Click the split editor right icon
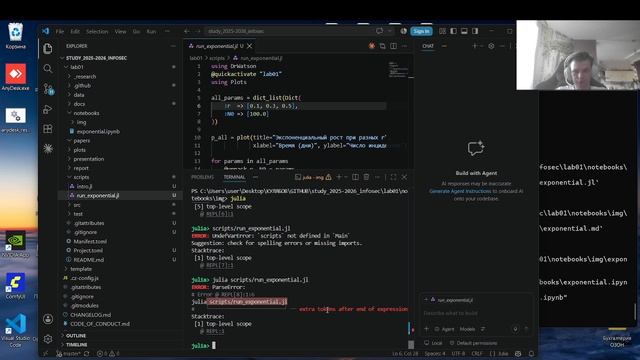Screen dimensions: 640x360 [393, 46]
